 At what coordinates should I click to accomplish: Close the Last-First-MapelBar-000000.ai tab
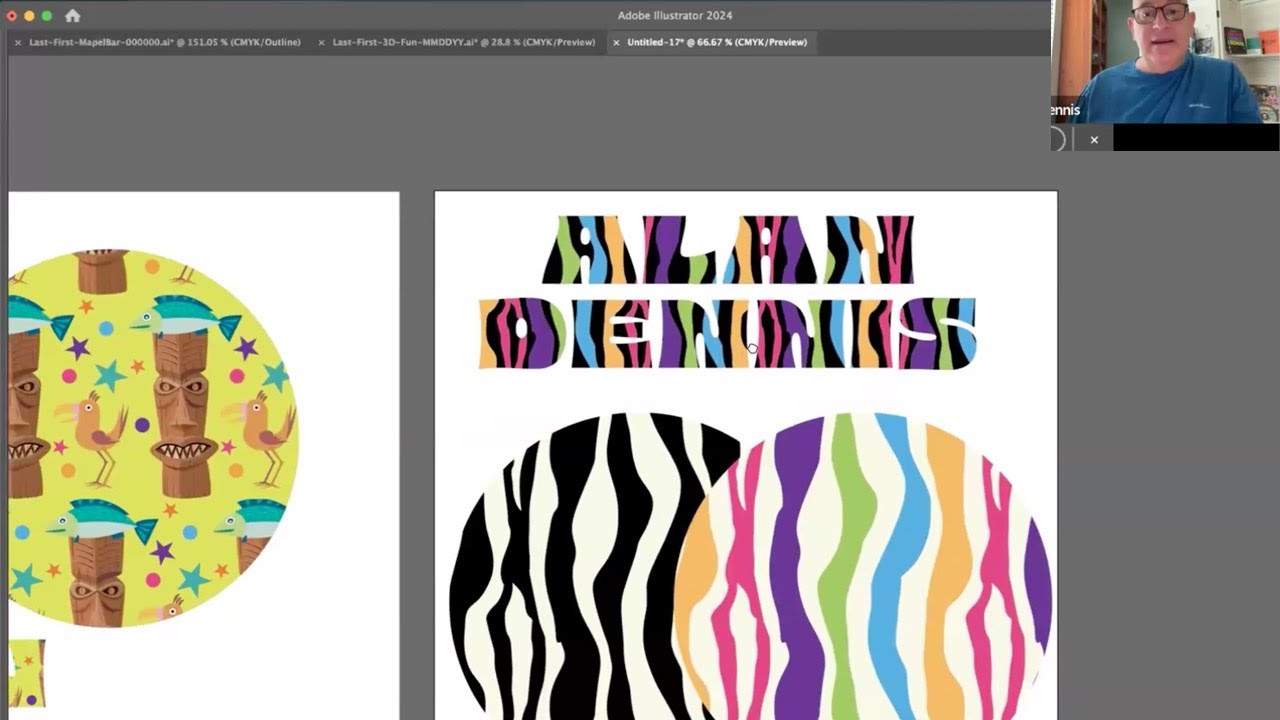click(x=18, y=43)
